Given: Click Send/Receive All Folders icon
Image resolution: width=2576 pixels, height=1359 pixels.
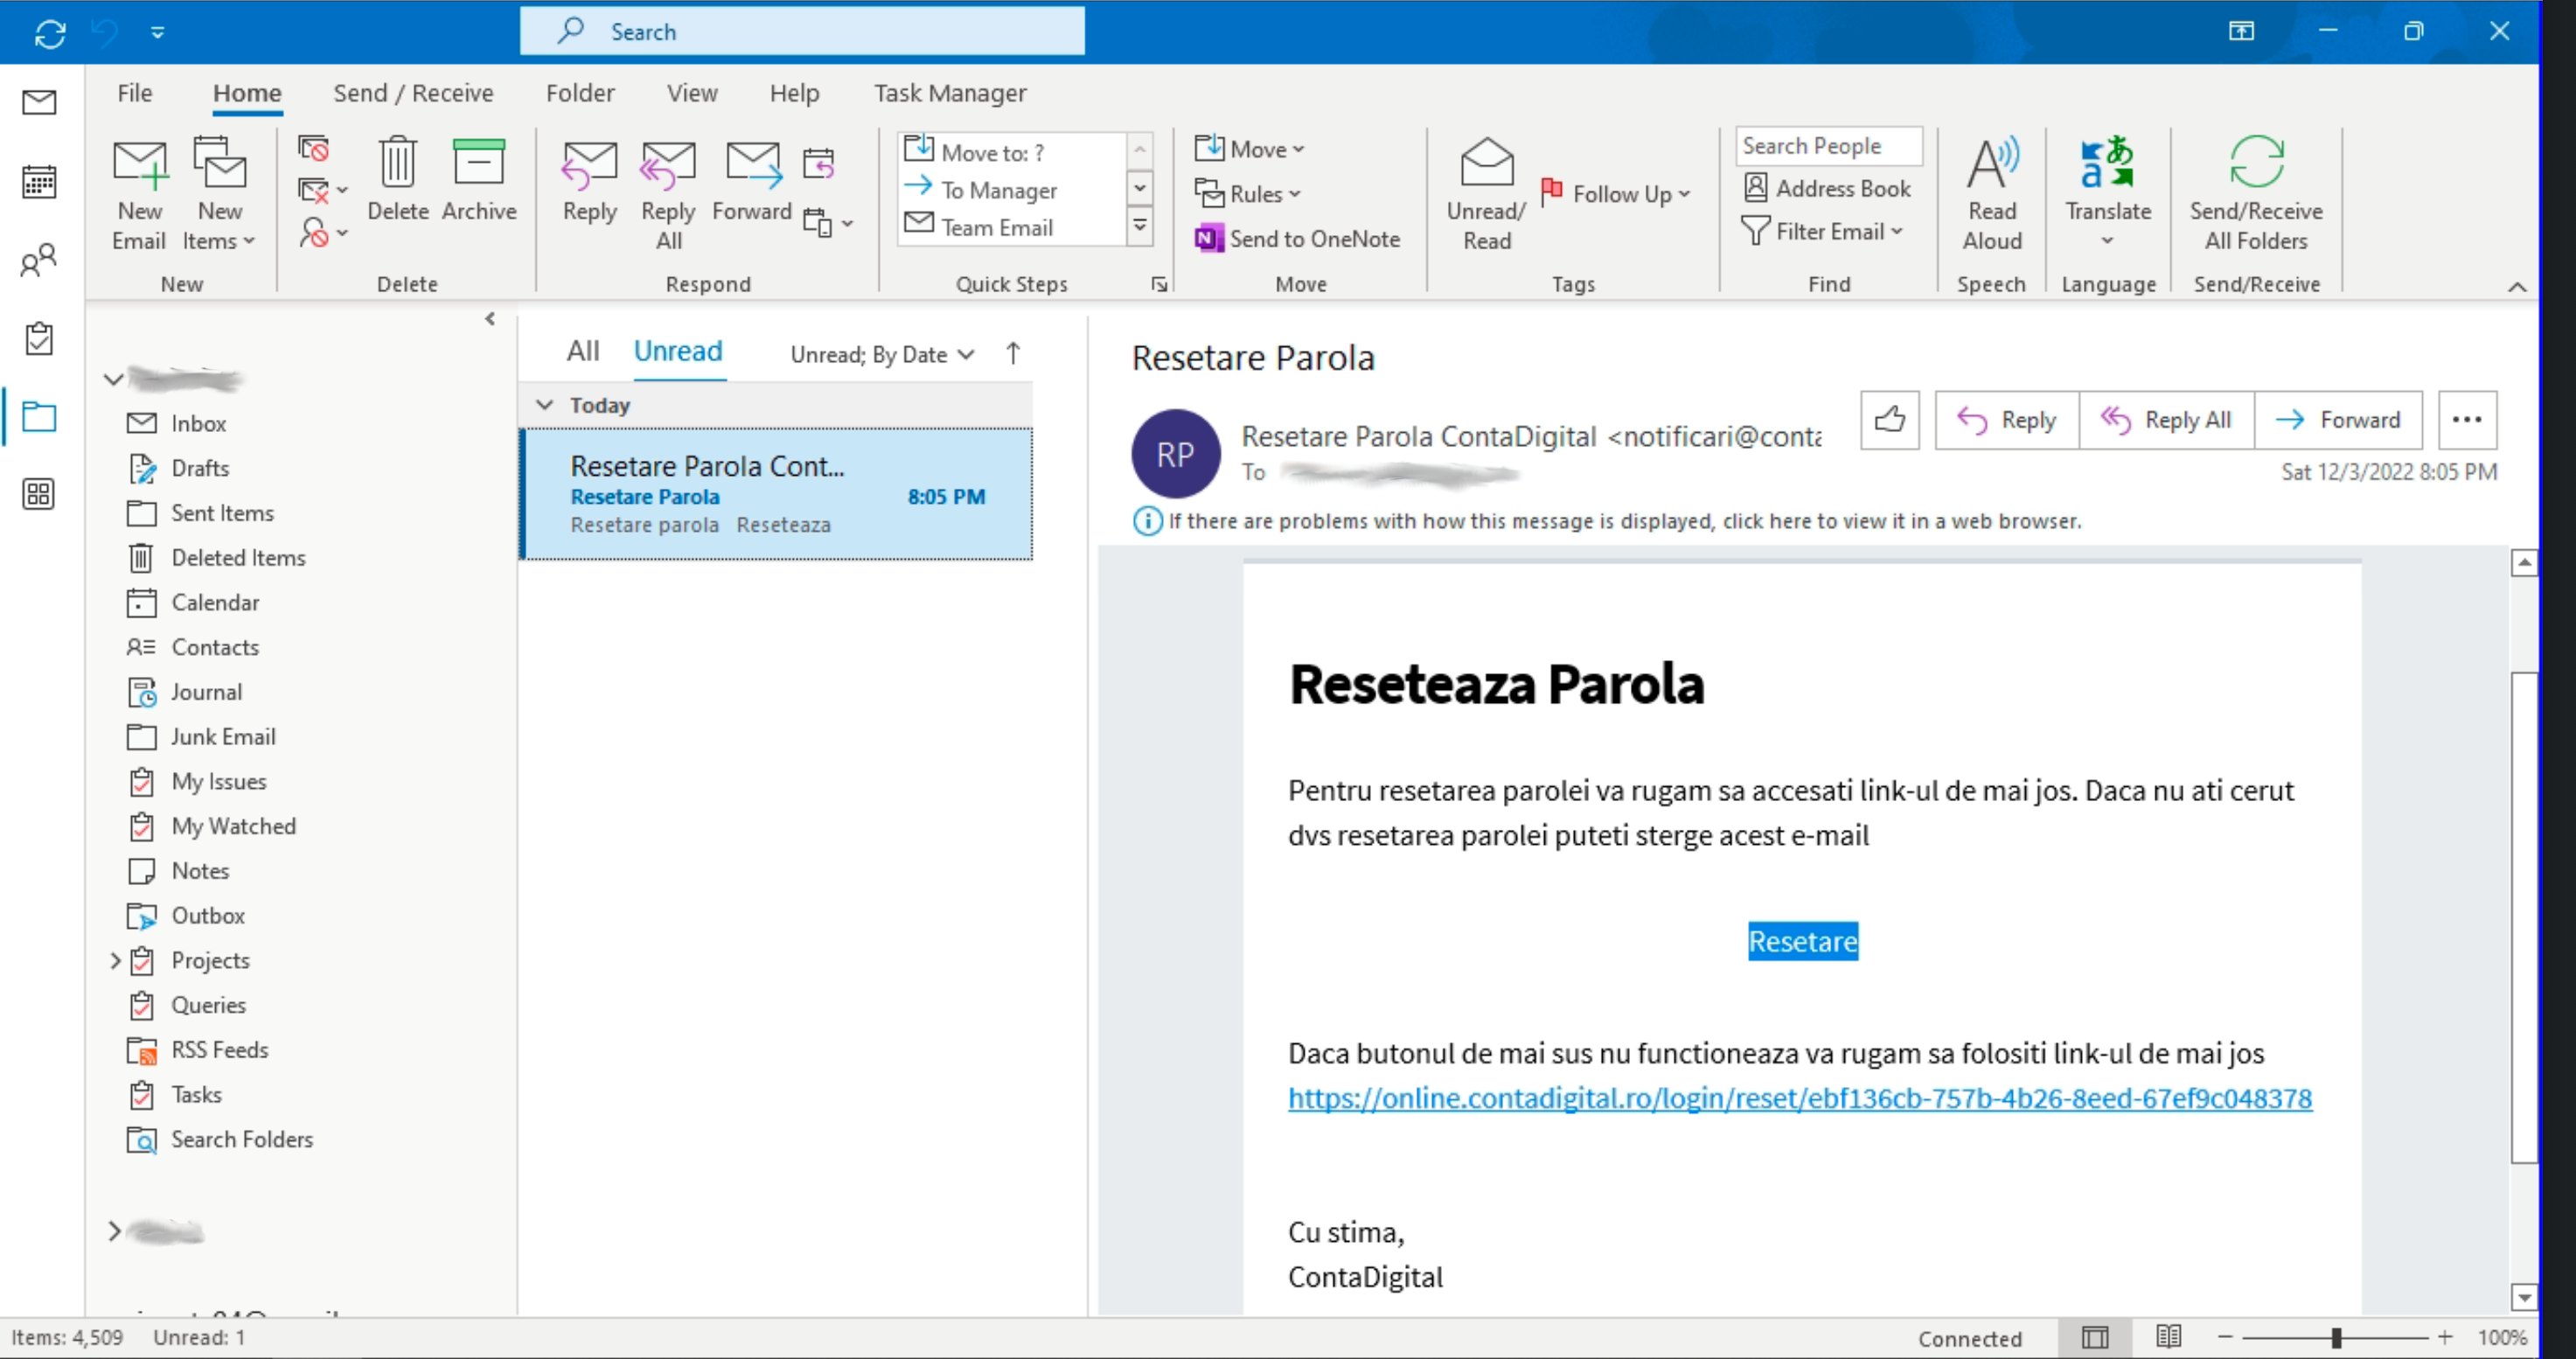Looking at the screenshot, I should 2255,163.
